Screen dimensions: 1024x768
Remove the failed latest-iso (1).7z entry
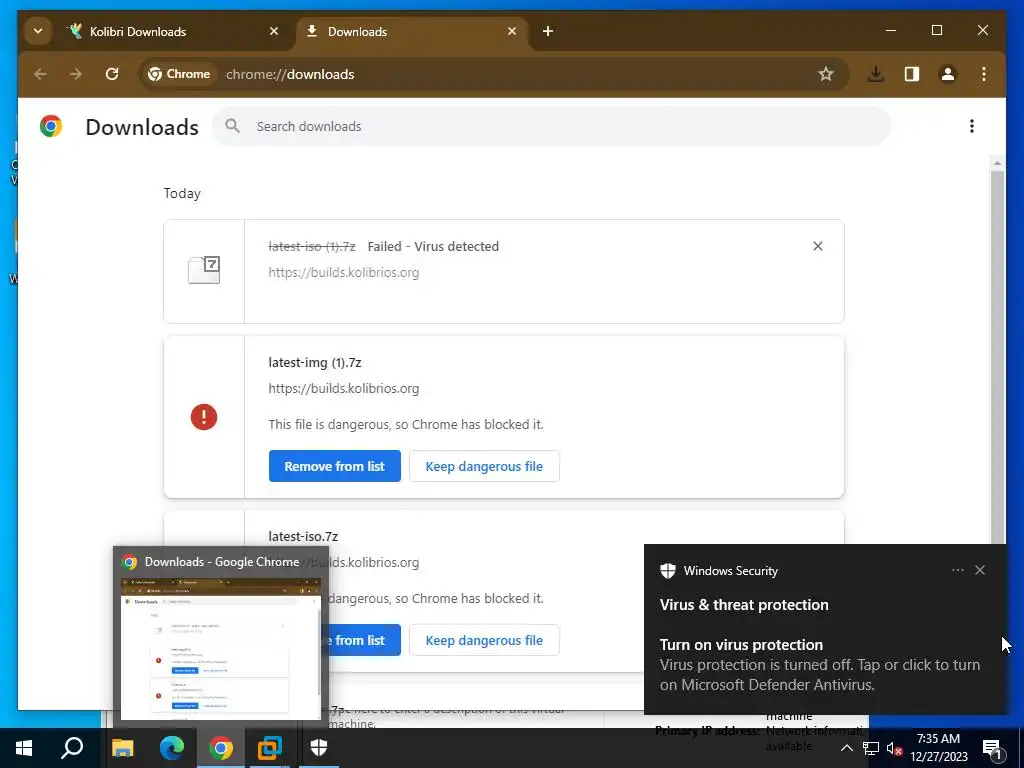818,246
